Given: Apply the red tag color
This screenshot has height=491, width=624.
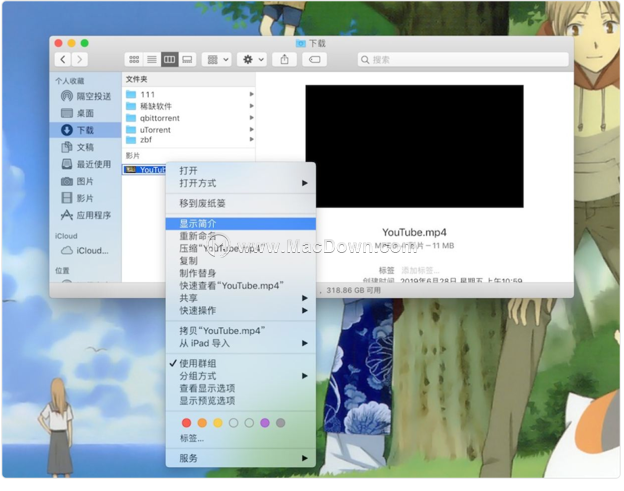Looking at the screenshot, I should 186,423.
